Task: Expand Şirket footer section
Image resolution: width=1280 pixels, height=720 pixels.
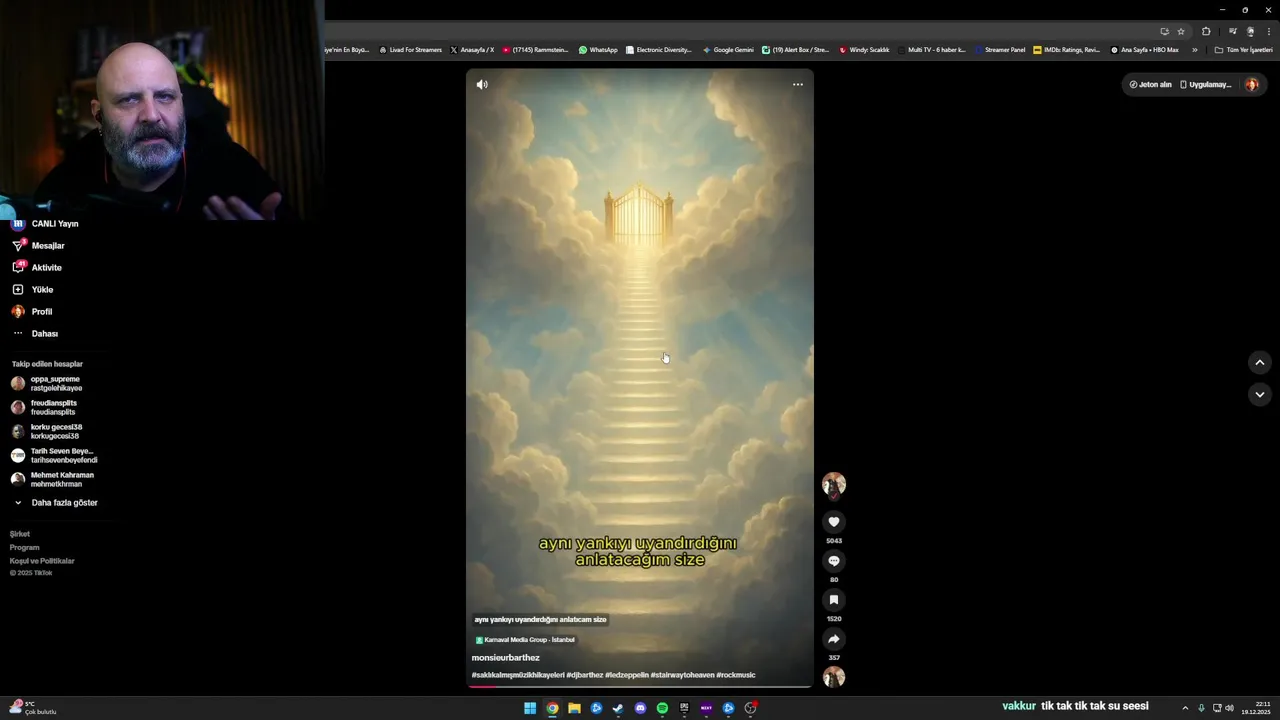Action: tap(20, 535)
